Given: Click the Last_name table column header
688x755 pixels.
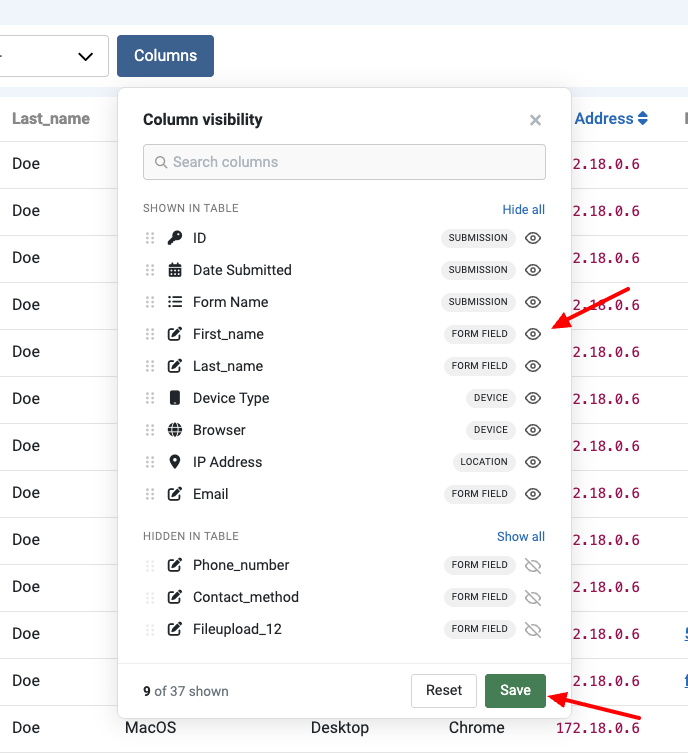Looking at the screenshot, I should pos(51,118).
